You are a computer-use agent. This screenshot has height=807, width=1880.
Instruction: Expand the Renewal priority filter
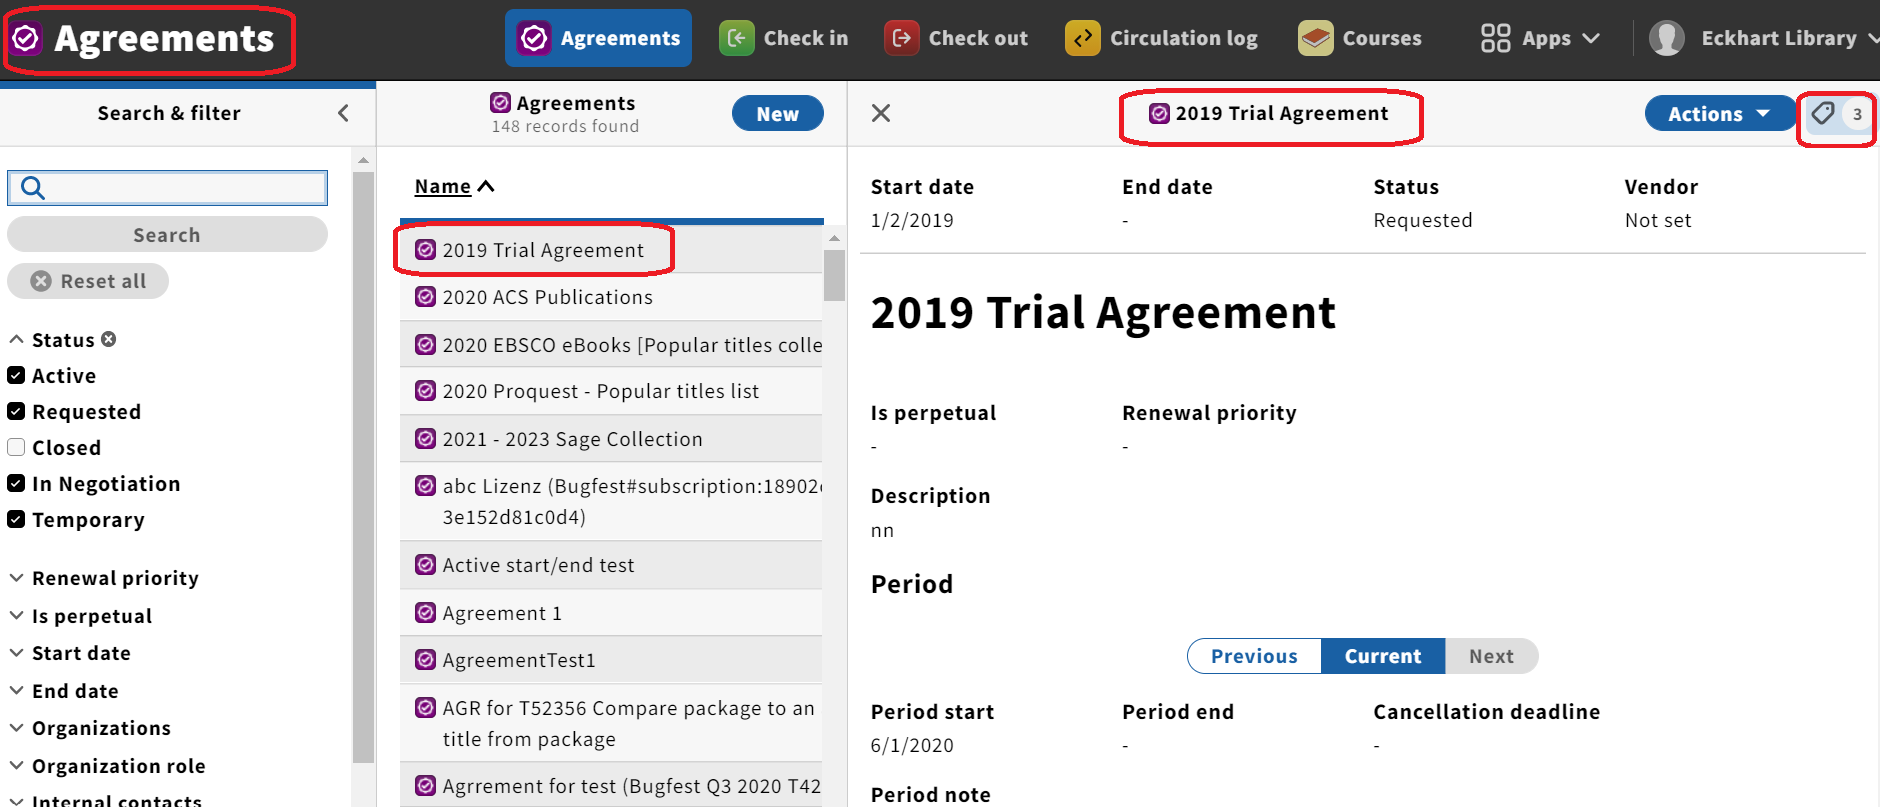coord(104,578)
